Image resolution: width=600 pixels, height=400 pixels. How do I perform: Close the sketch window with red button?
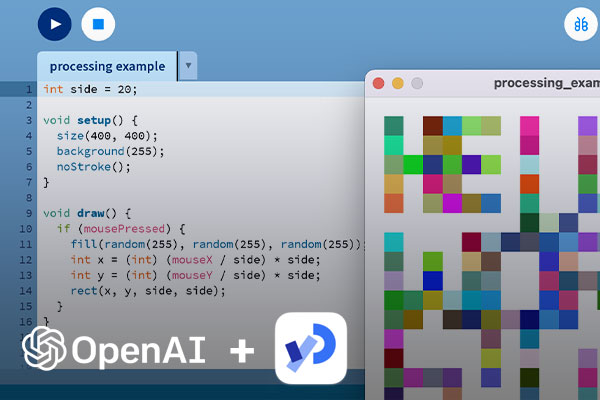pos(378,83)
